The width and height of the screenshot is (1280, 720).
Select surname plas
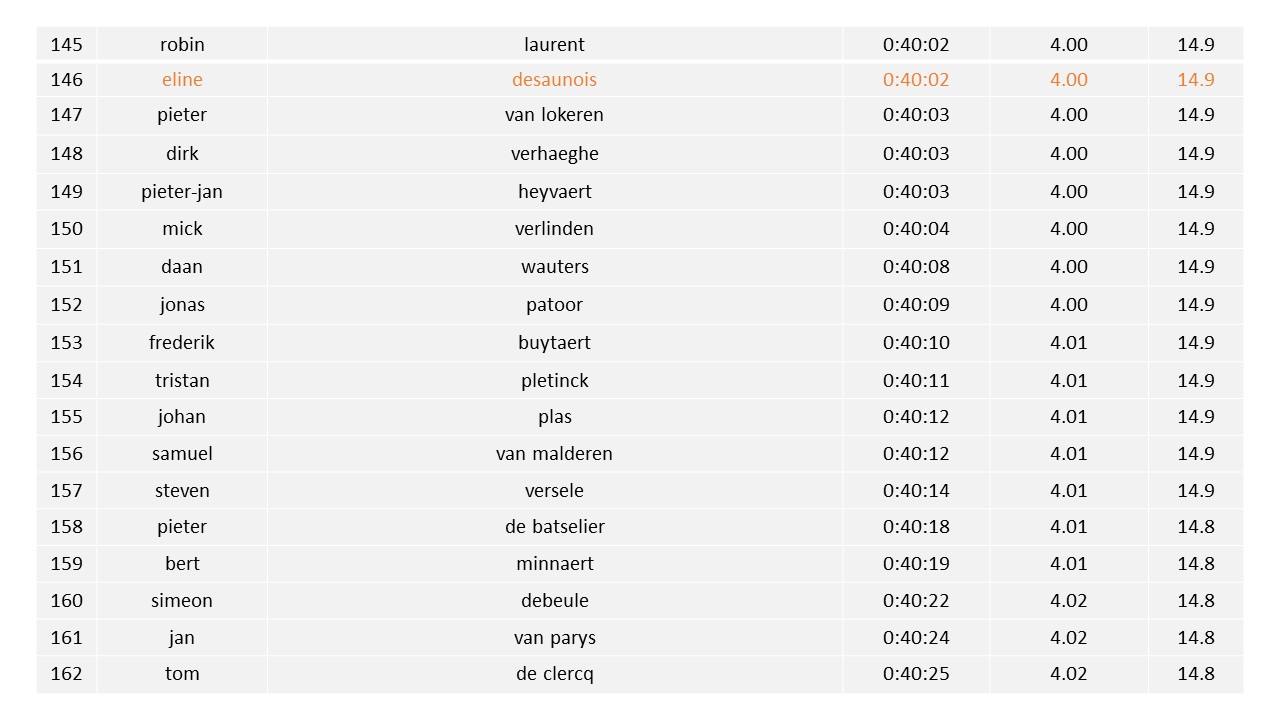pos(554,417)
